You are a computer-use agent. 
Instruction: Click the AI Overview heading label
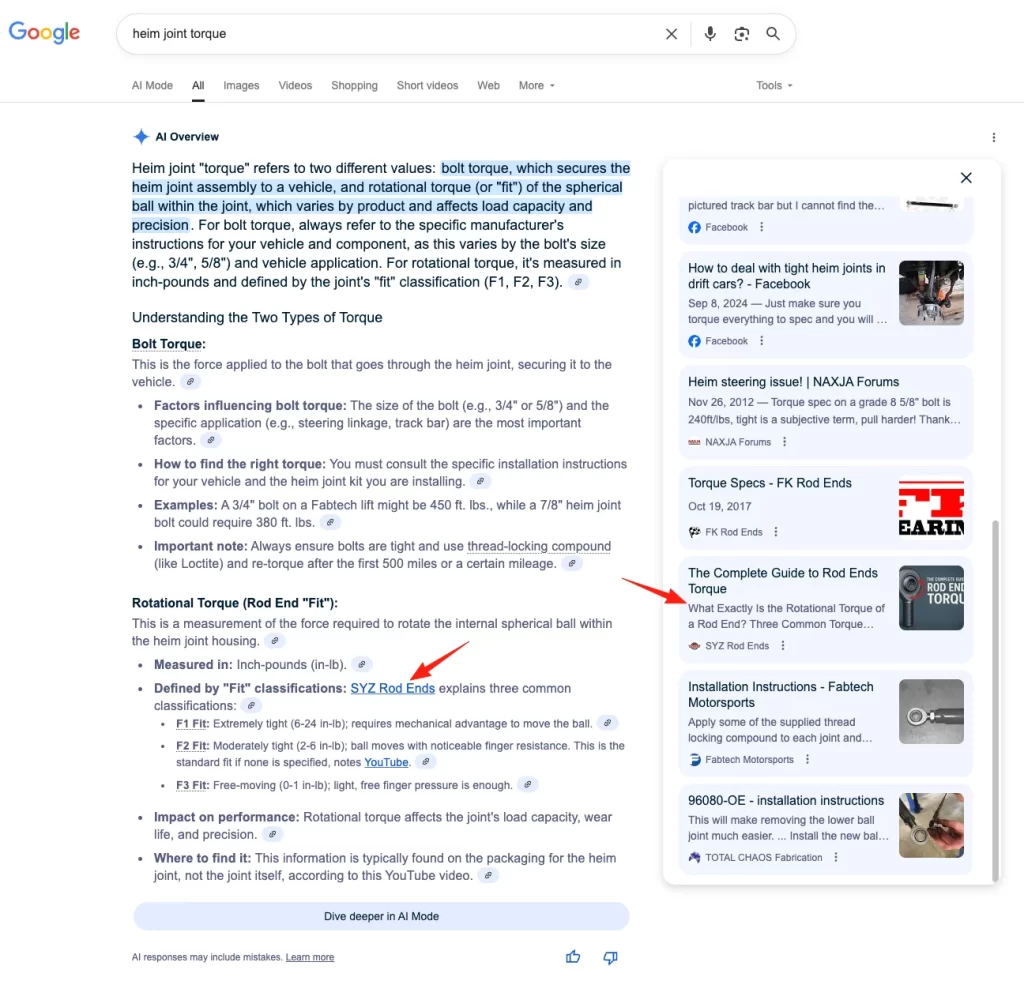click(x=187, y=137)
